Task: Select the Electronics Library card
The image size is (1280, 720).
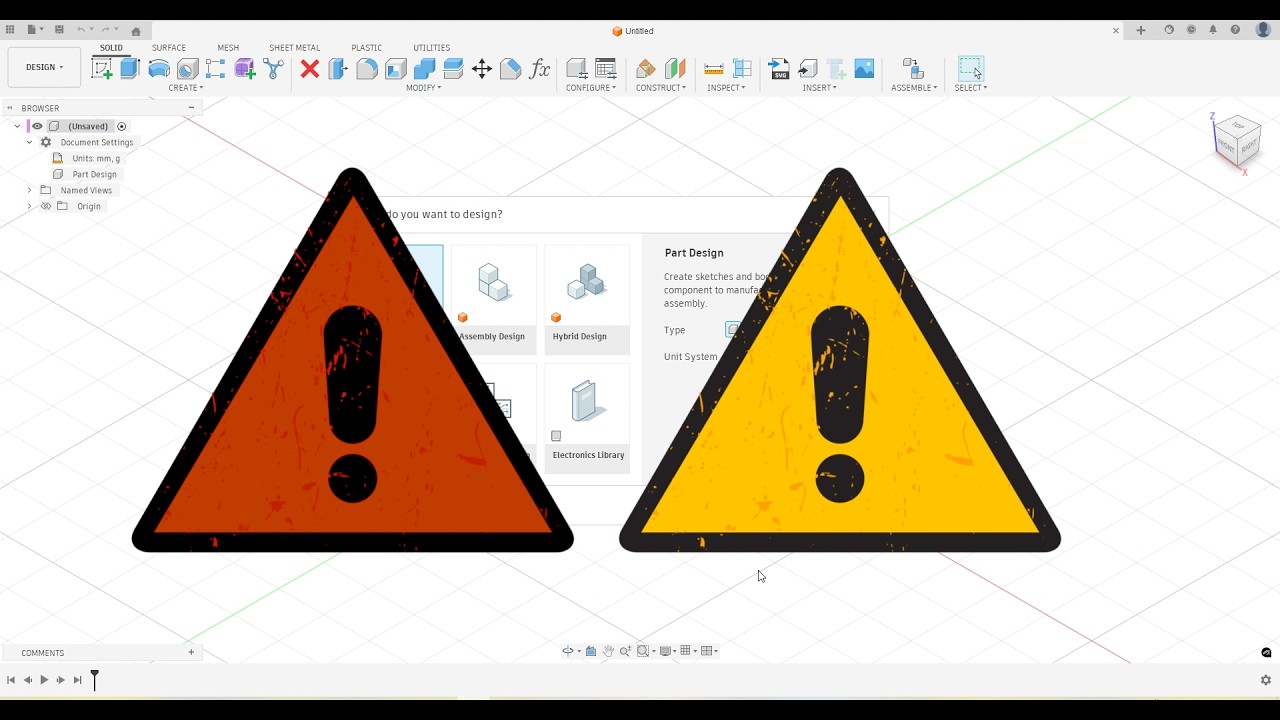Action: [x=587, y=418]
